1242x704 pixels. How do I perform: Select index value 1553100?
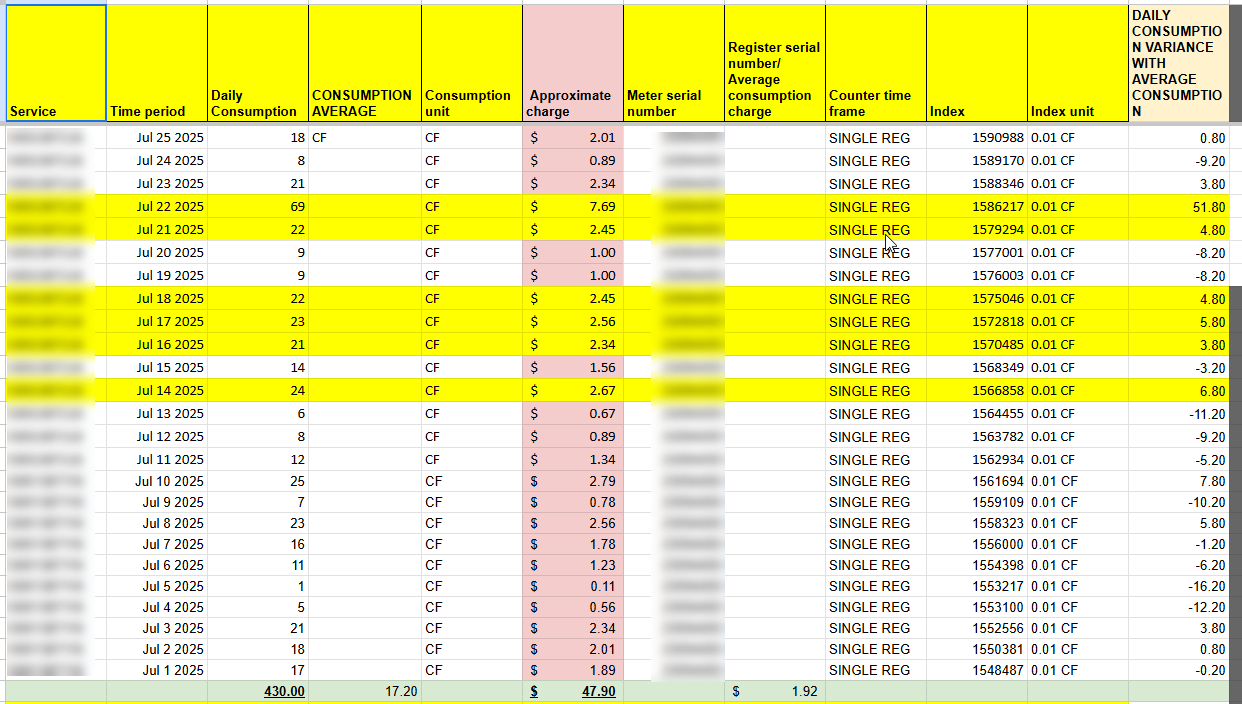pyautogui.click(x=977, y=607)
